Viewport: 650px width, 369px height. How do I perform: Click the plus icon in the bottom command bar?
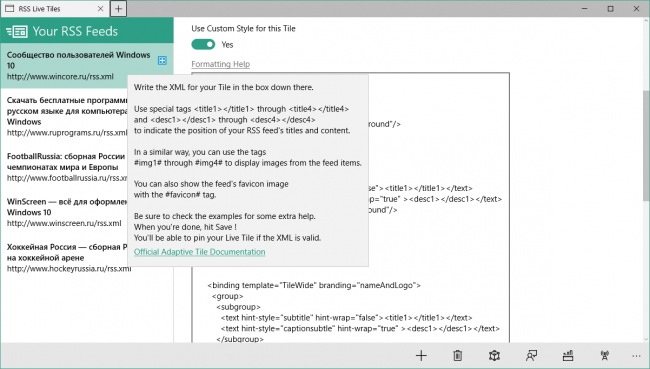point(421,355)
